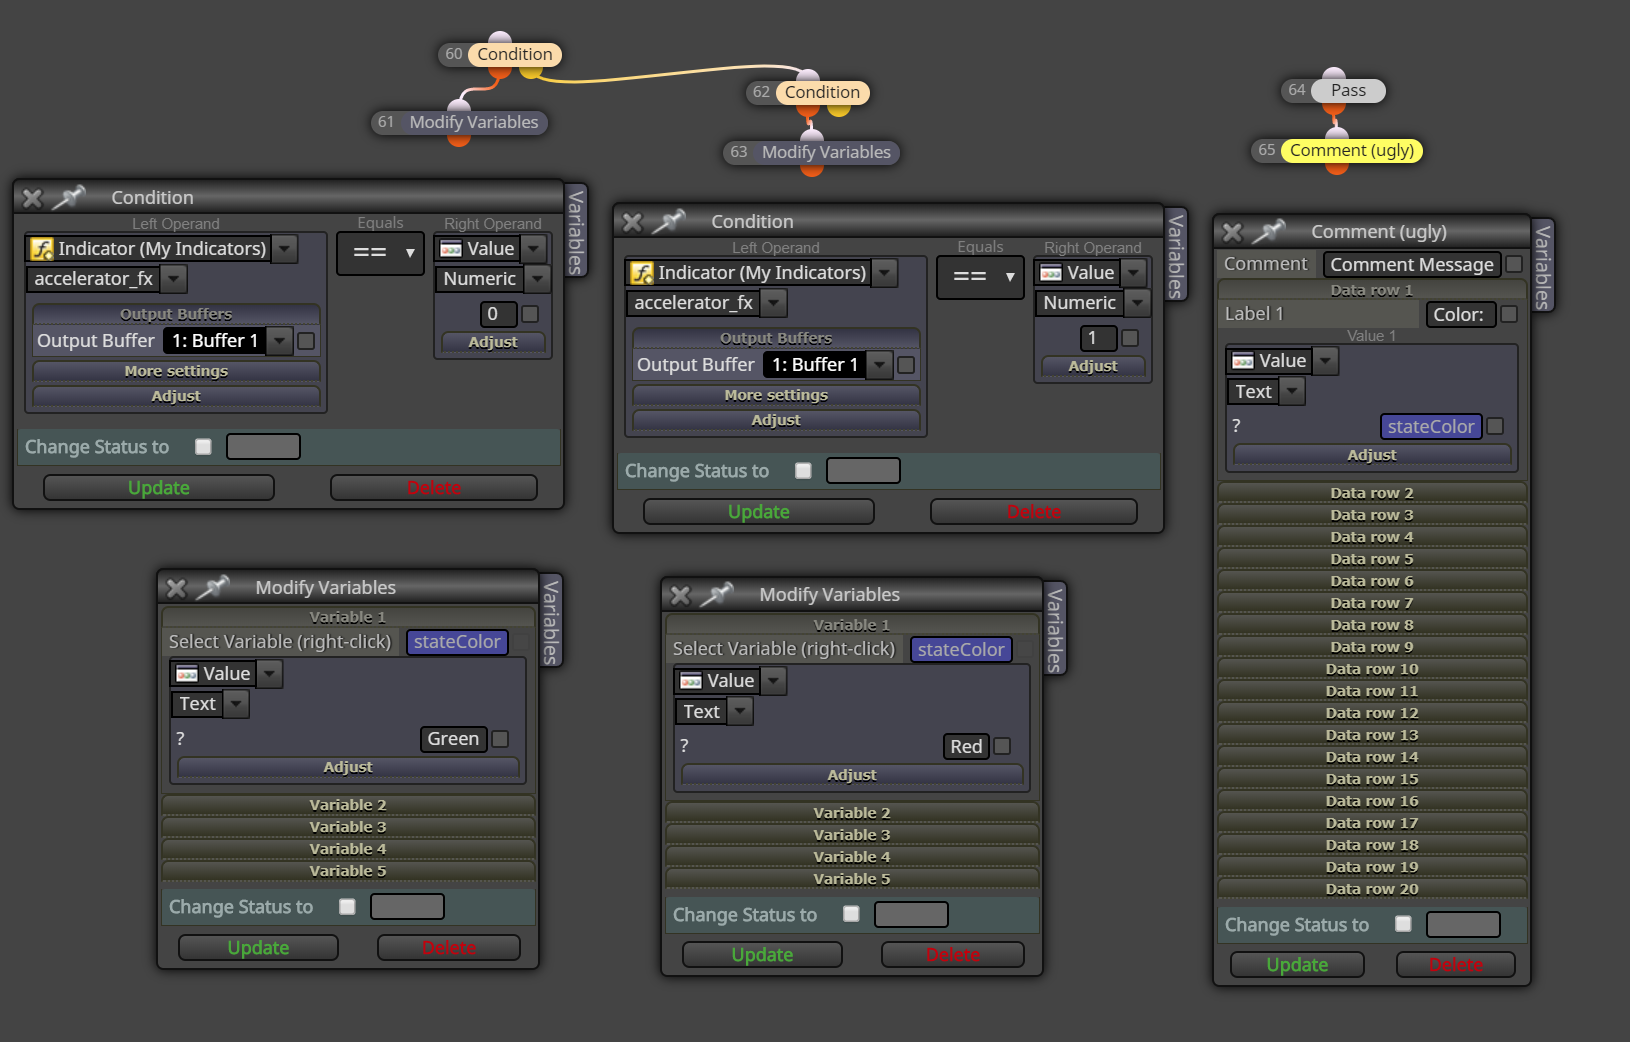Click pin icon of left Condition panel
1630x1042 pixels.
(x=69, y=197)
